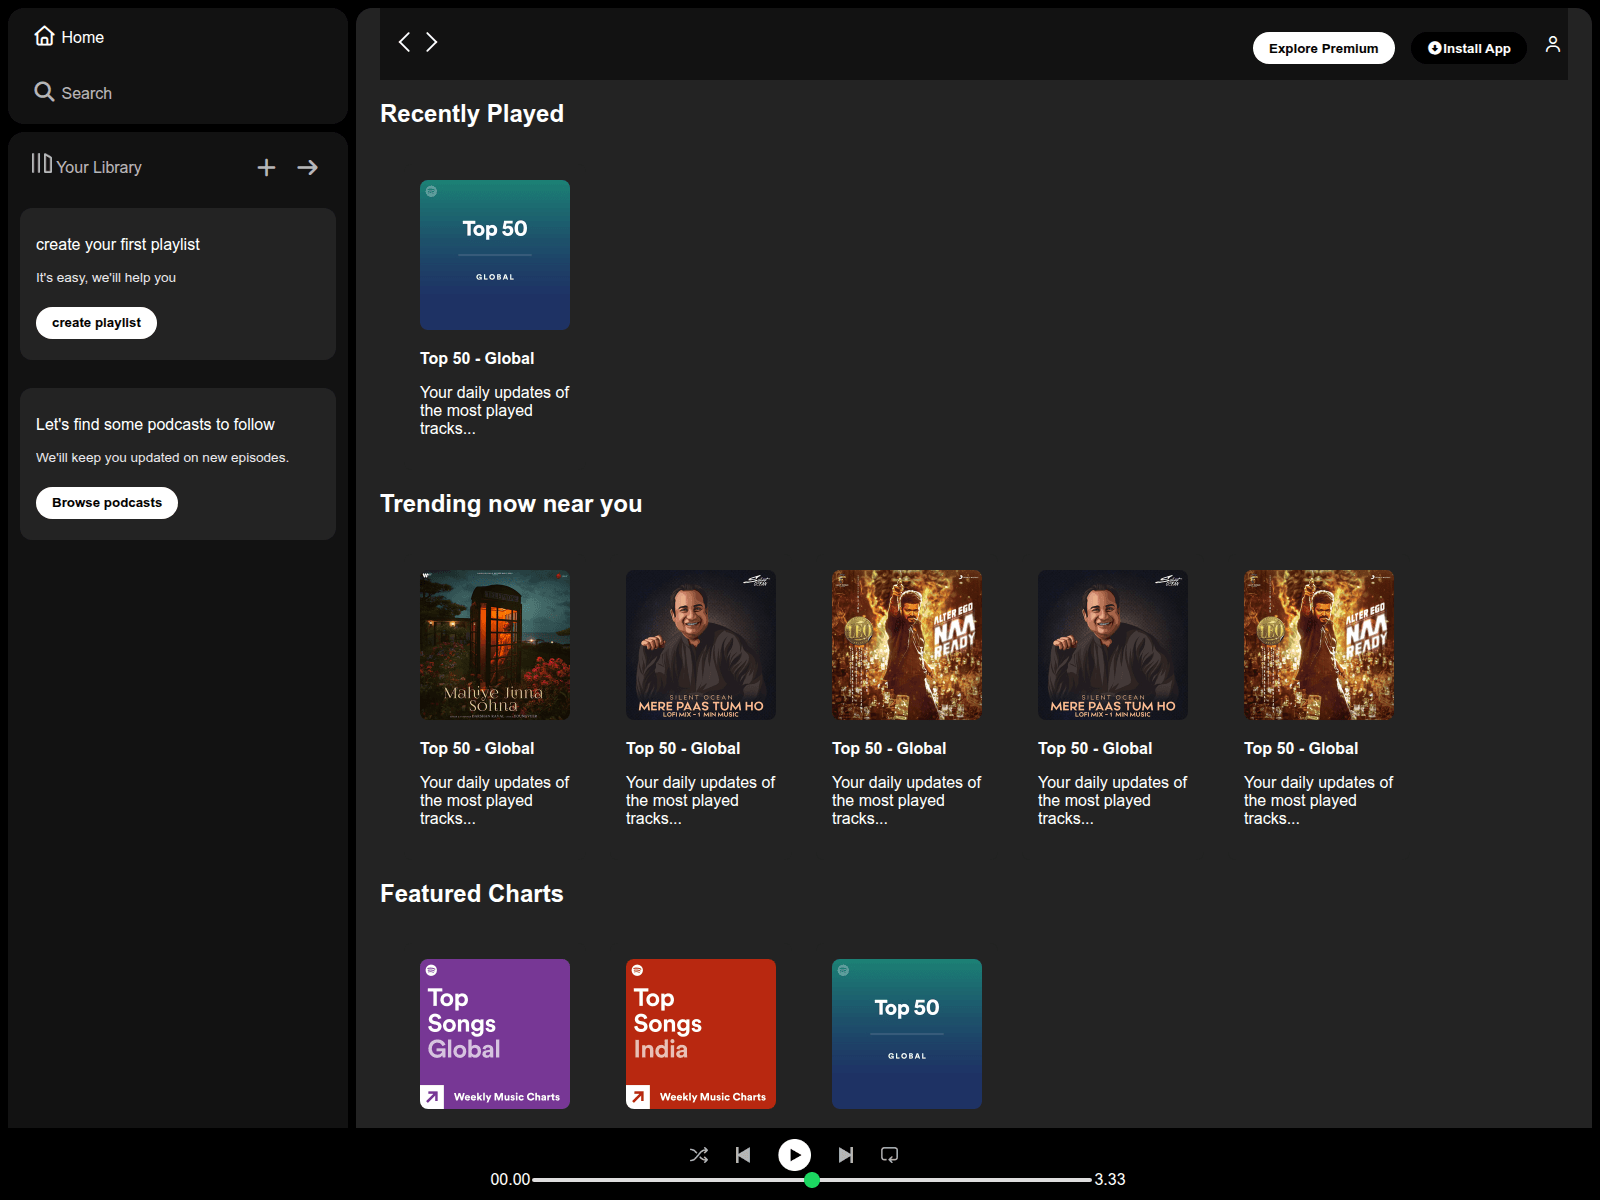Open the Top Songs India chart cover

click(x=701, y=1034)
